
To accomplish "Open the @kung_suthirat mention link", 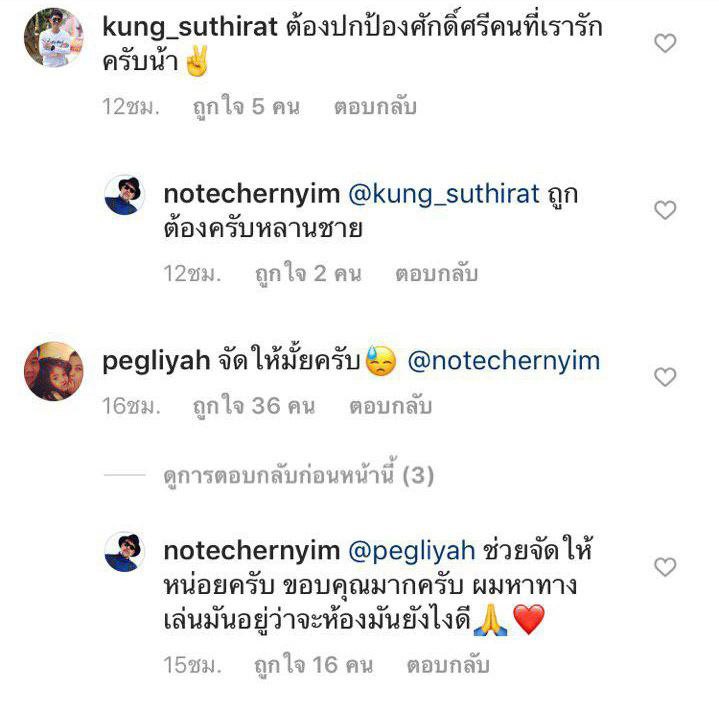I will pyautogui.click(x=444, y=194).
